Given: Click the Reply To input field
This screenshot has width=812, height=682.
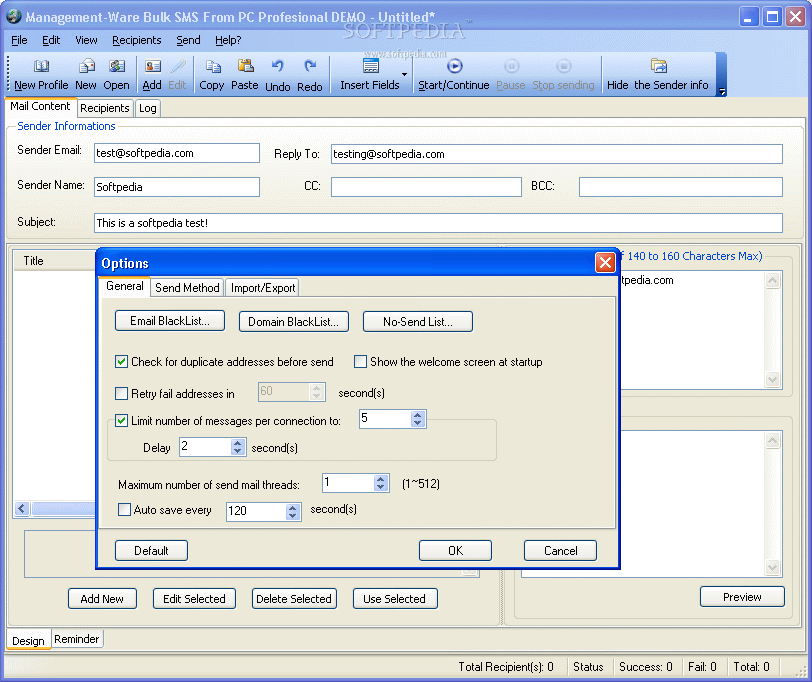Looking at the screenshot, I should 557,154.
